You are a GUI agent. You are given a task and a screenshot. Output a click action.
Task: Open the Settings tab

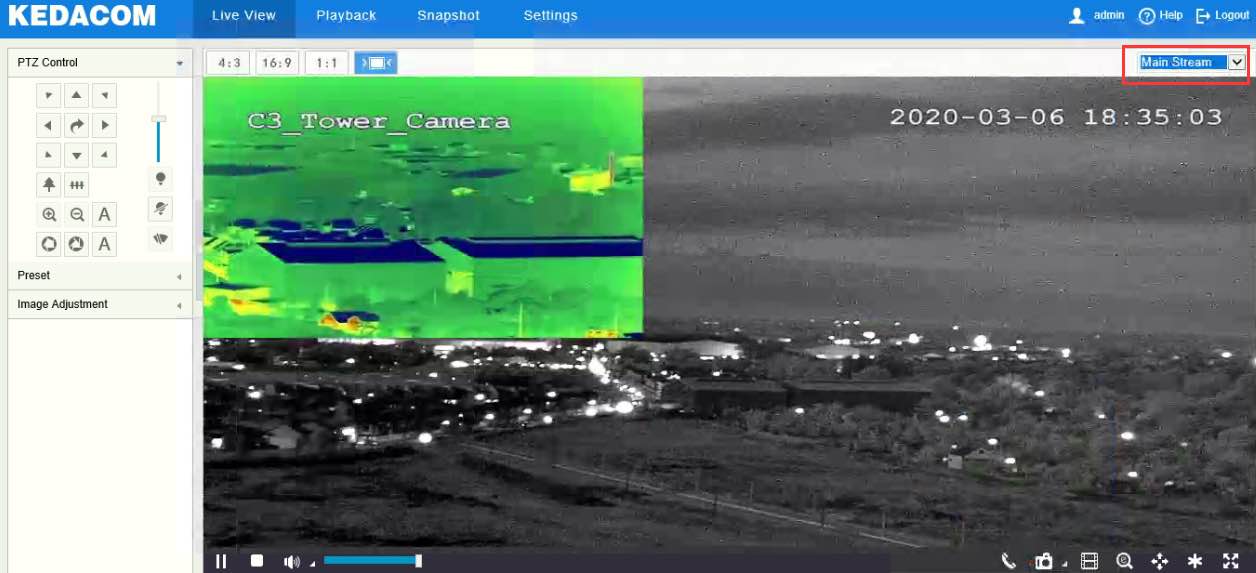[x=550, y=16]
